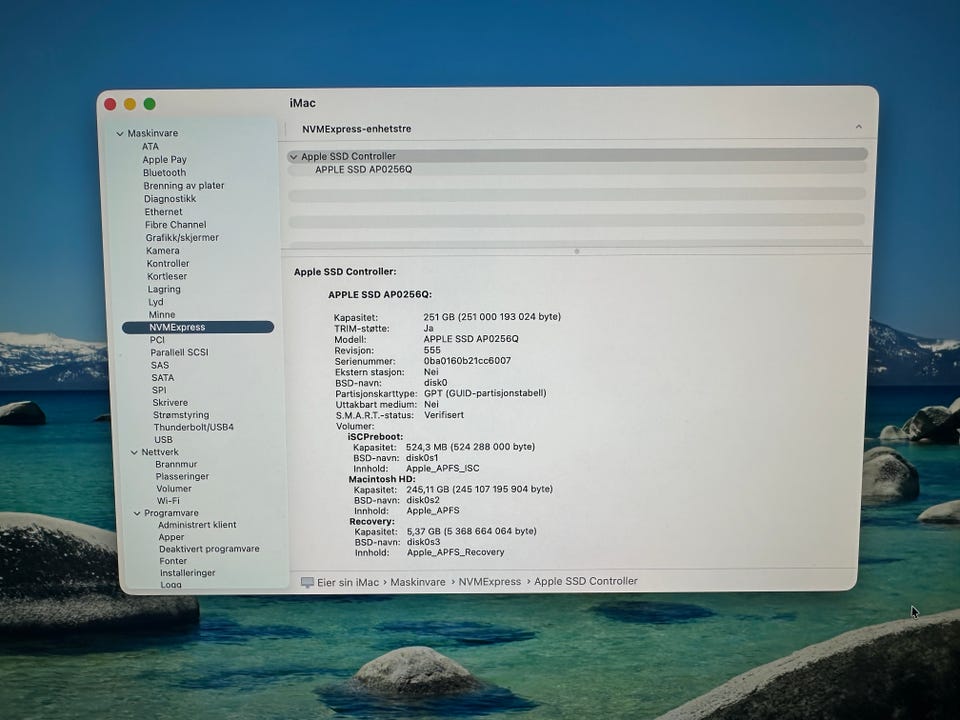The width and height of the screenshot is (960, 720).
Task: Open the Bluetooth hardware section
Action: (x=164, y=173)
